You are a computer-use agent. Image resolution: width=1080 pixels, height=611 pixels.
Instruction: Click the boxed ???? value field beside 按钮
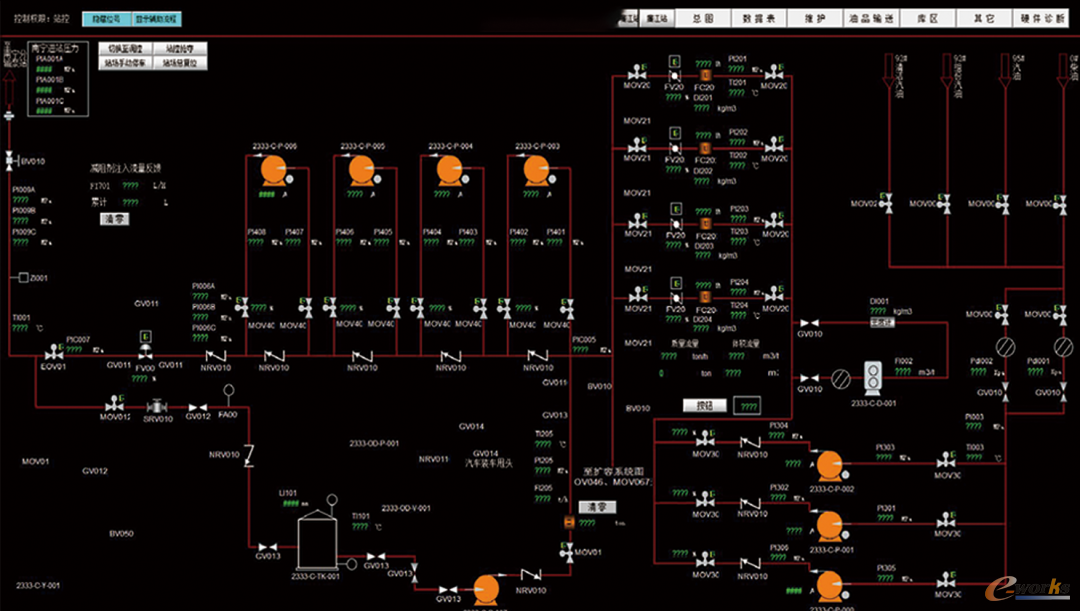point(748,406)
